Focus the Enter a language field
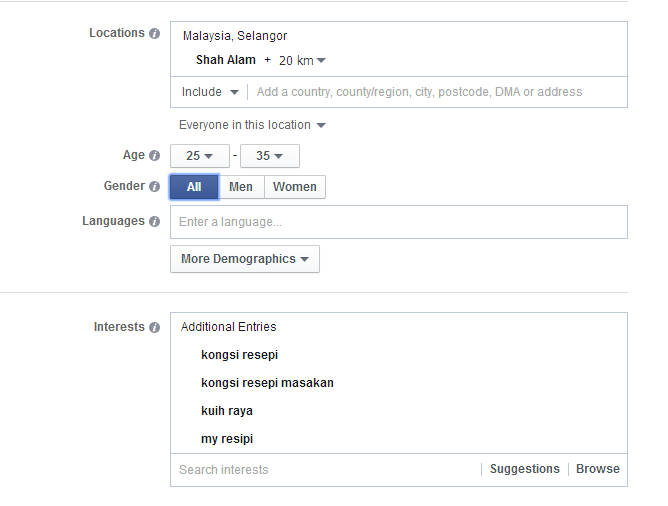This screenshot has width=668, height=506. tap(399, 222)
